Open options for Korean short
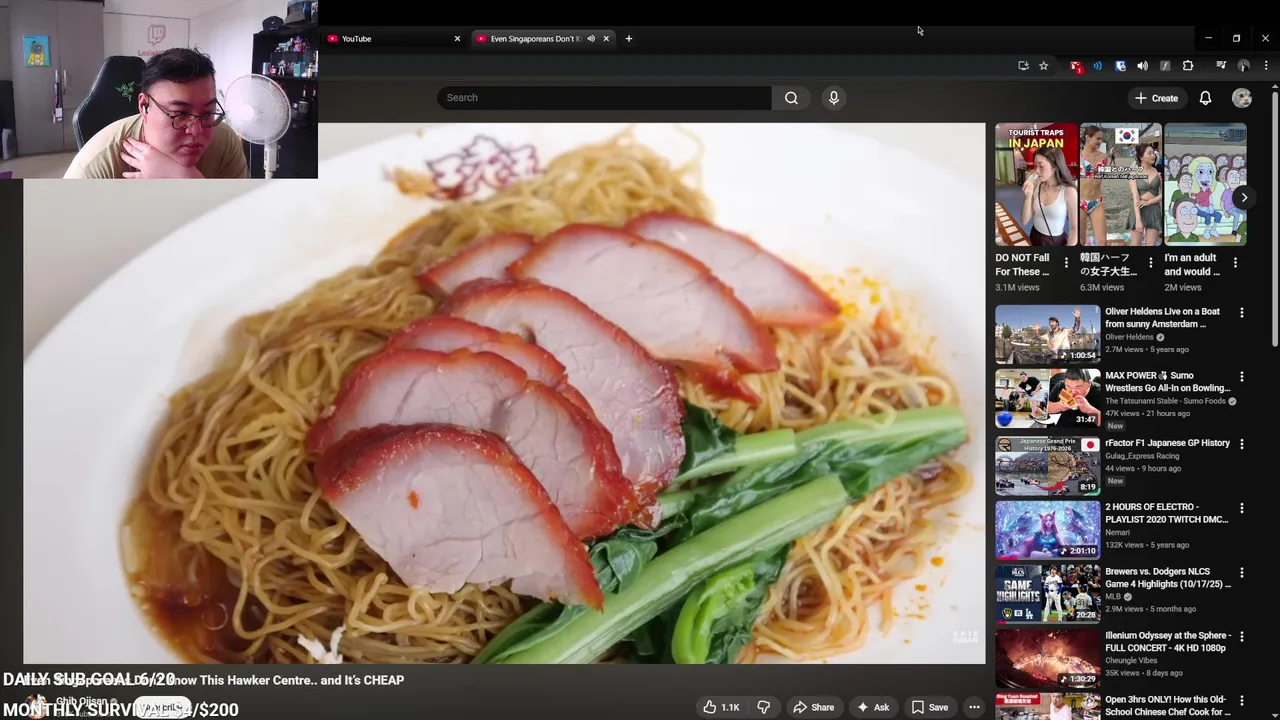The height and width of the screenshot is (720, 1280). [1151, 263]
